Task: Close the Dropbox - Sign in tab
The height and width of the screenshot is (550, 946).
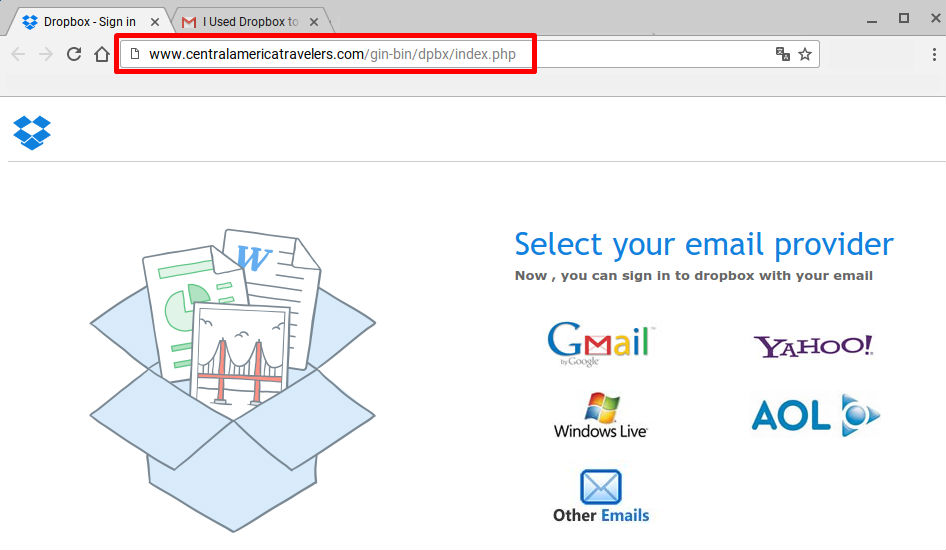Action: click(155, 22)
